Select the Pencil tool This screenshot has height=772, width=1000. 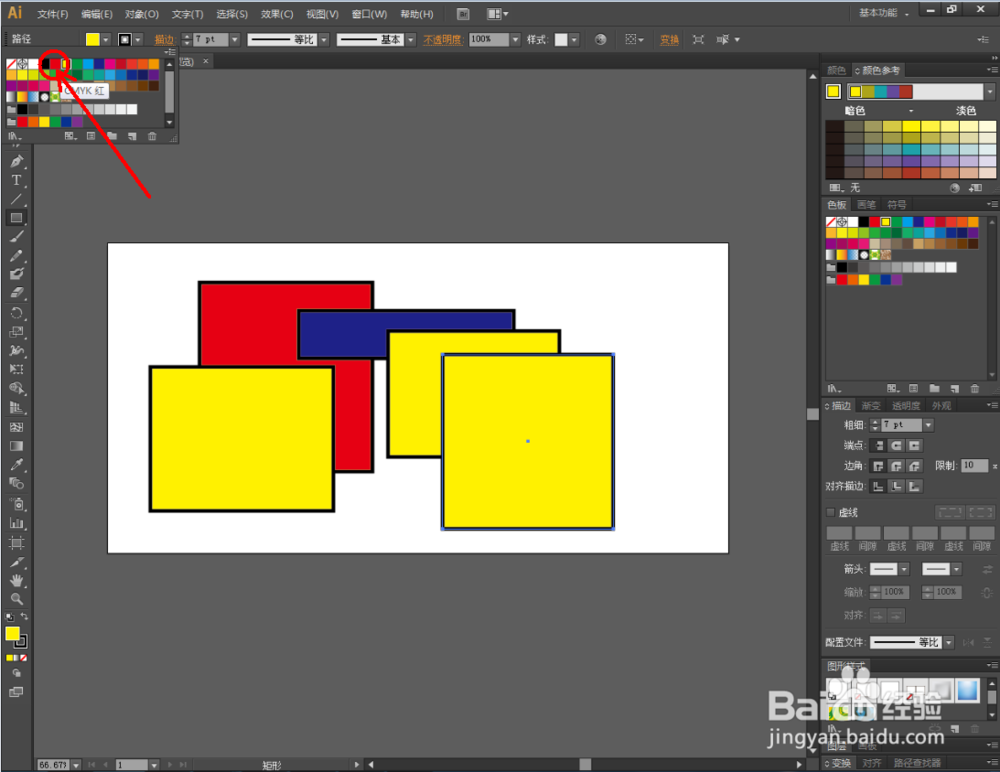(x=17, y=256)
